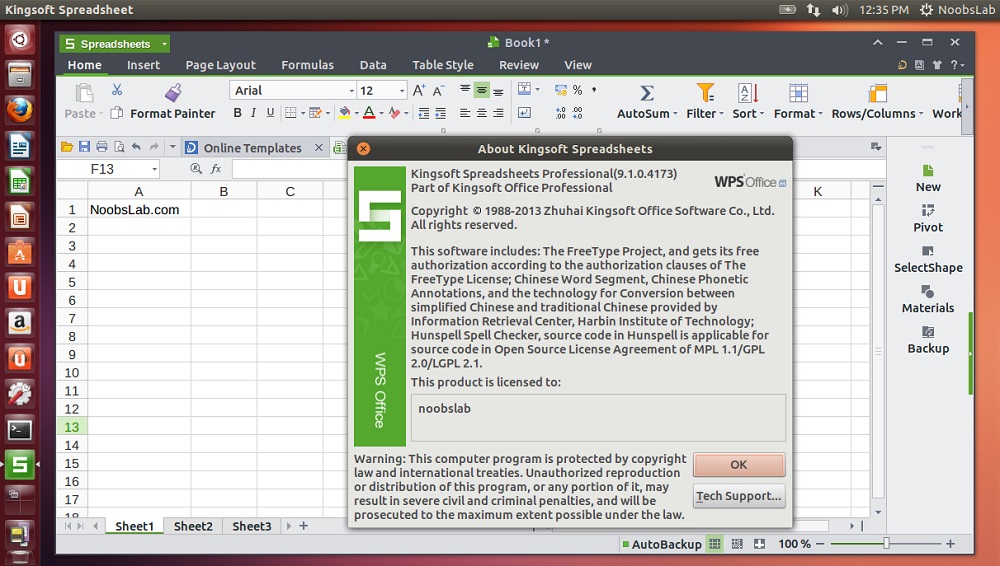Image resolution: width=1000 pixels, height=566 pixels.
Task: Click the increase decimal places icon
Action: [560, 113]
